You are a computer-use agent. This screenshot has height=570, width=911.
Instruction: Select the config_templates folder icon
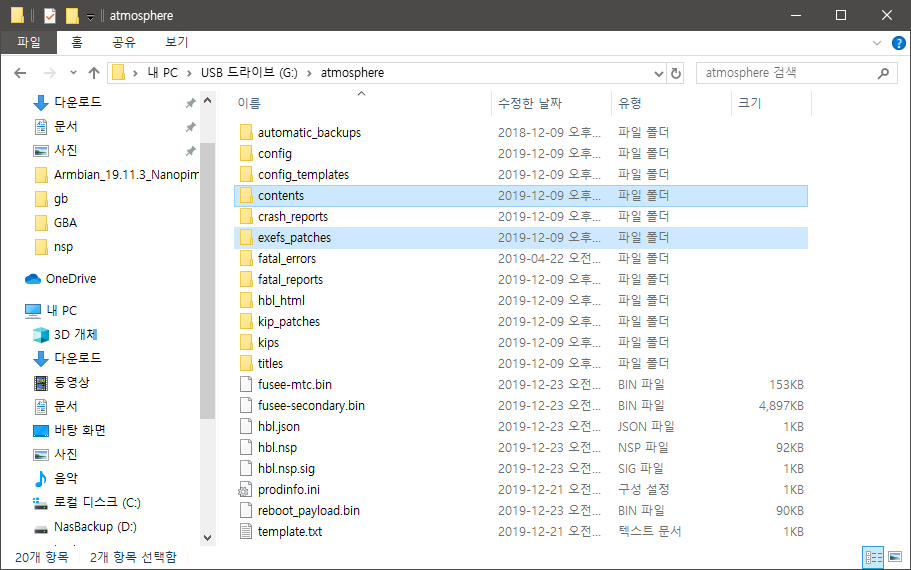pos(246,174)
